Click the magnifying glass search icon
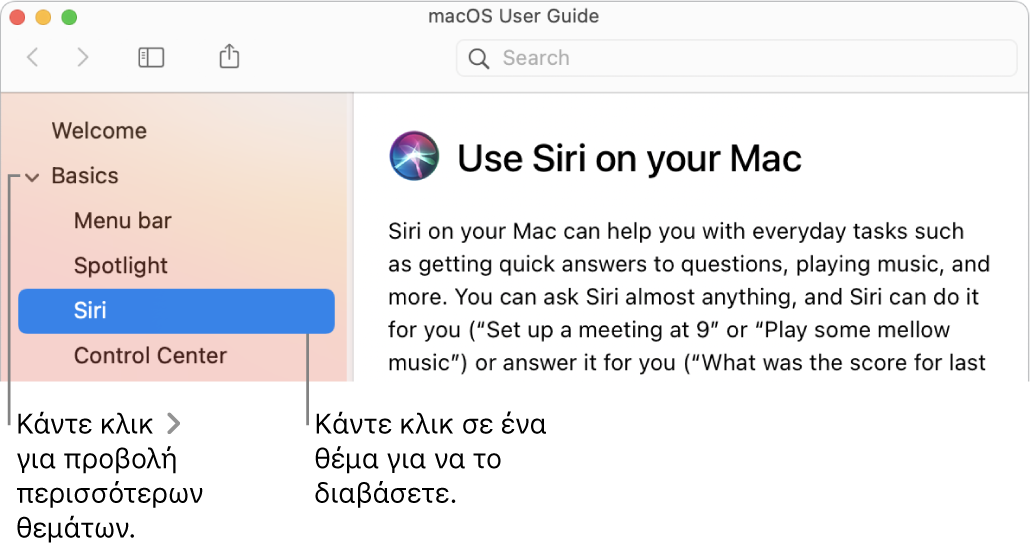Viewport: 1035px width, 551px height. (479, 59)
